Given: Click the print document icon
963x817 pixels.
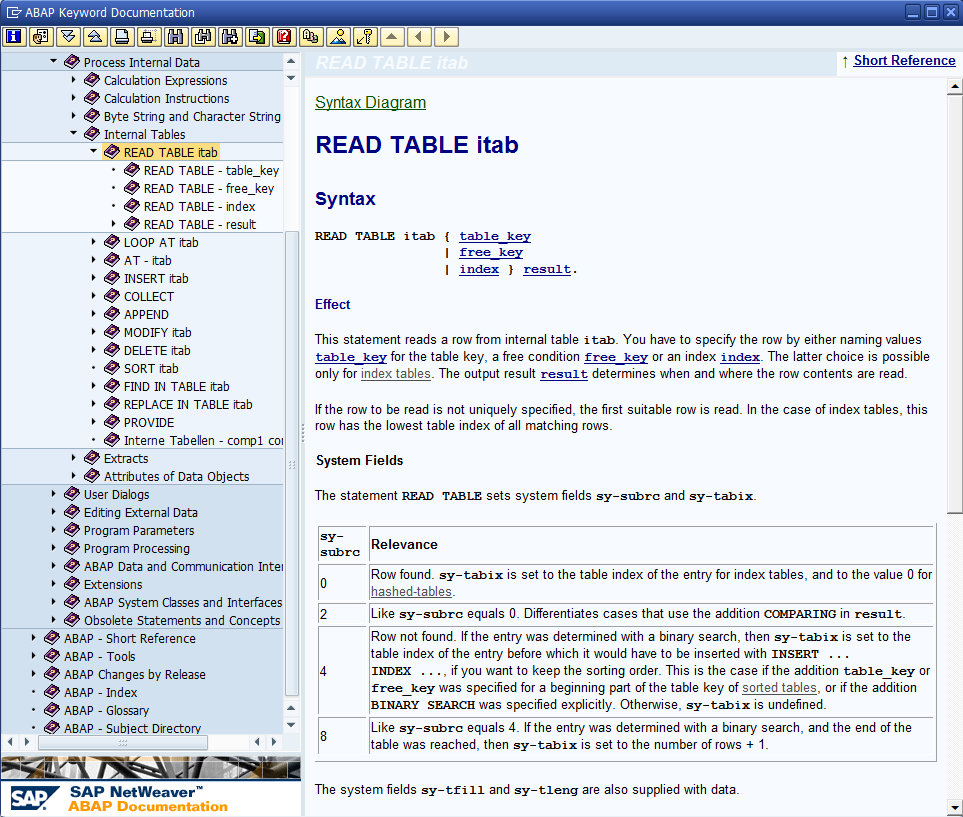Looking at the screenshot, I should coord(122,37).
